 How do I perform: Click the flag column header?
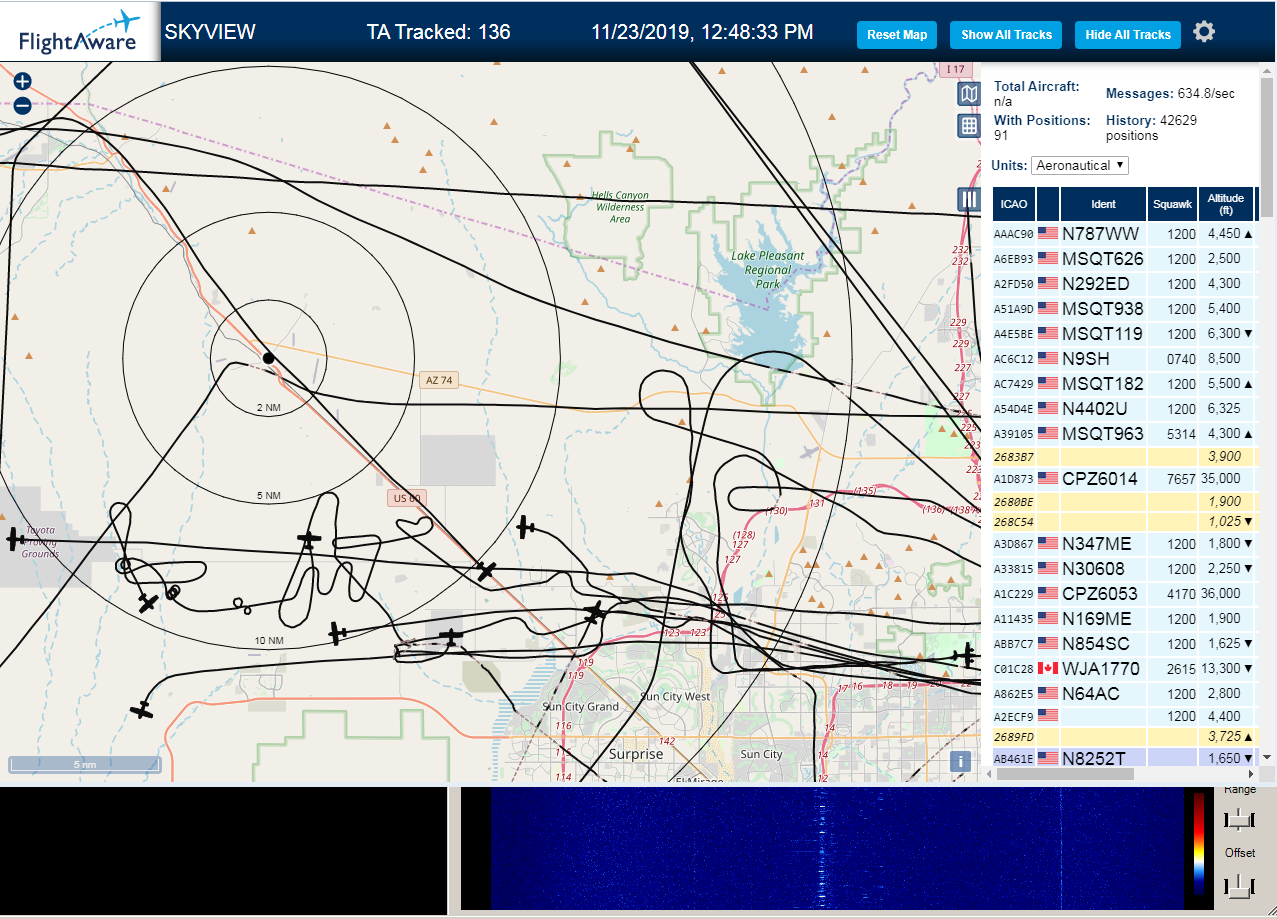pyautogui.click(x=1048, y=204)
